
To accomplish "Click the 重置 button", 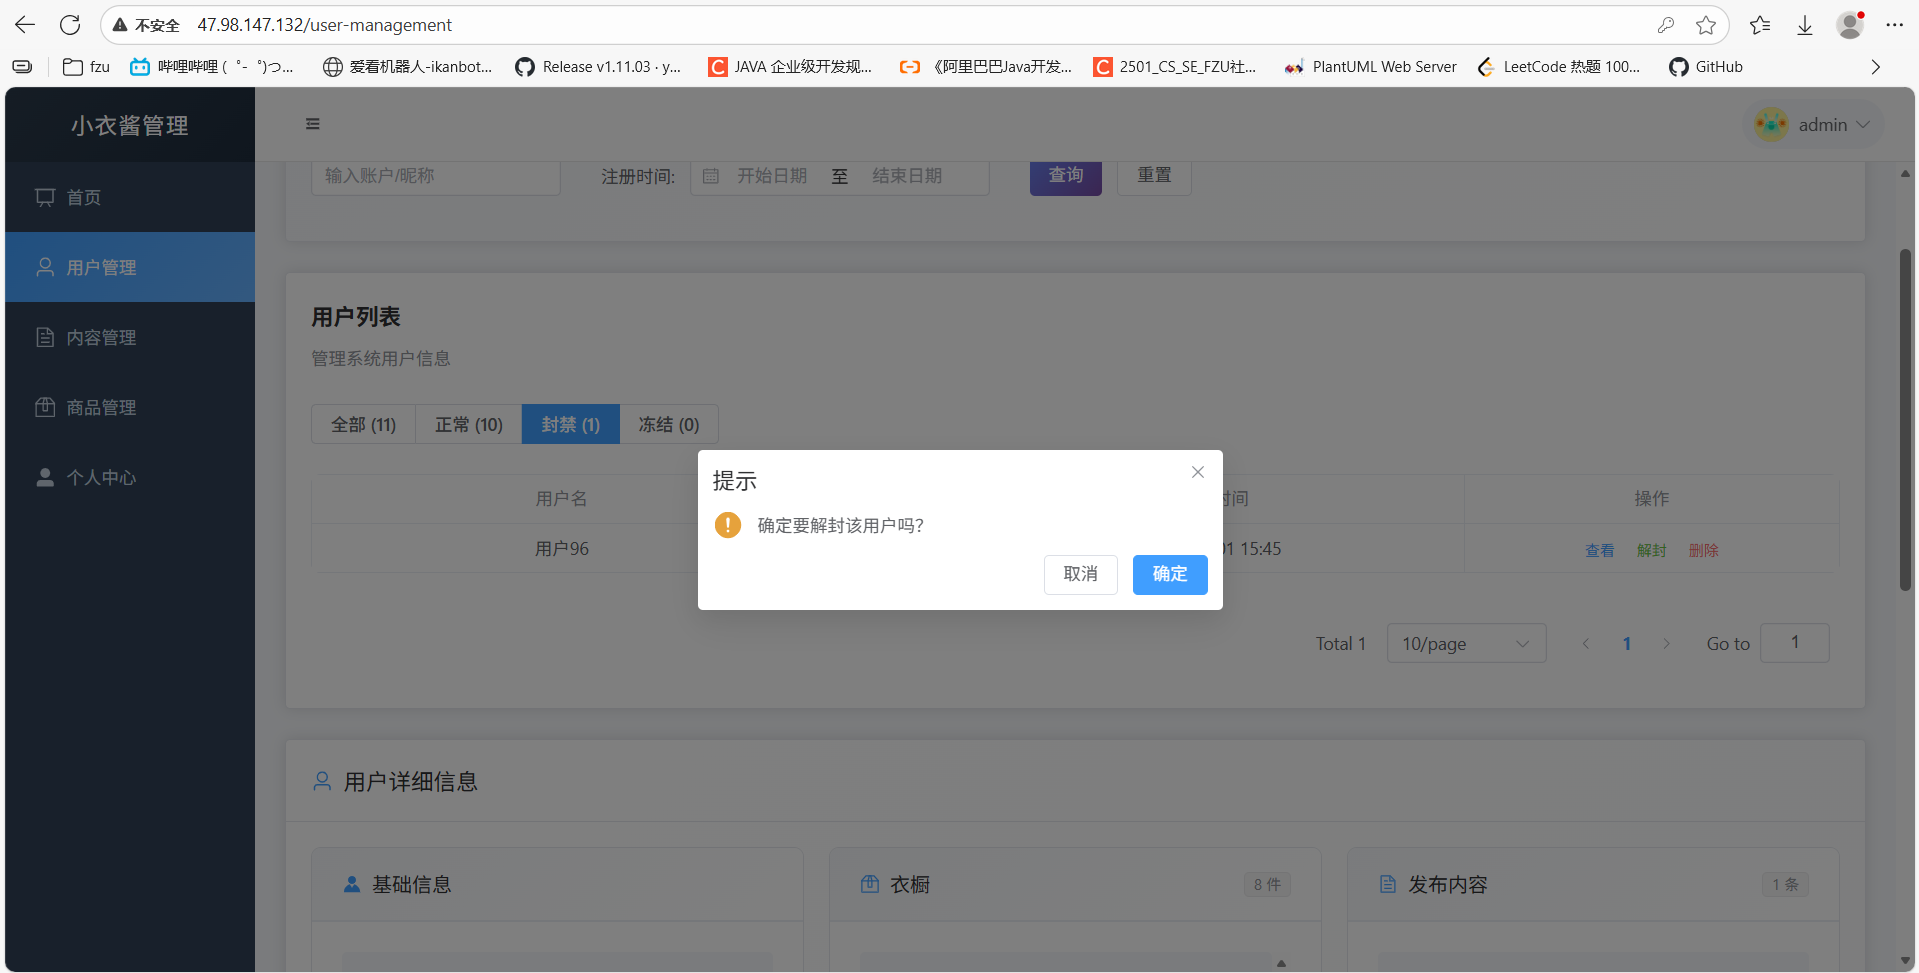I will point(1154,176).
